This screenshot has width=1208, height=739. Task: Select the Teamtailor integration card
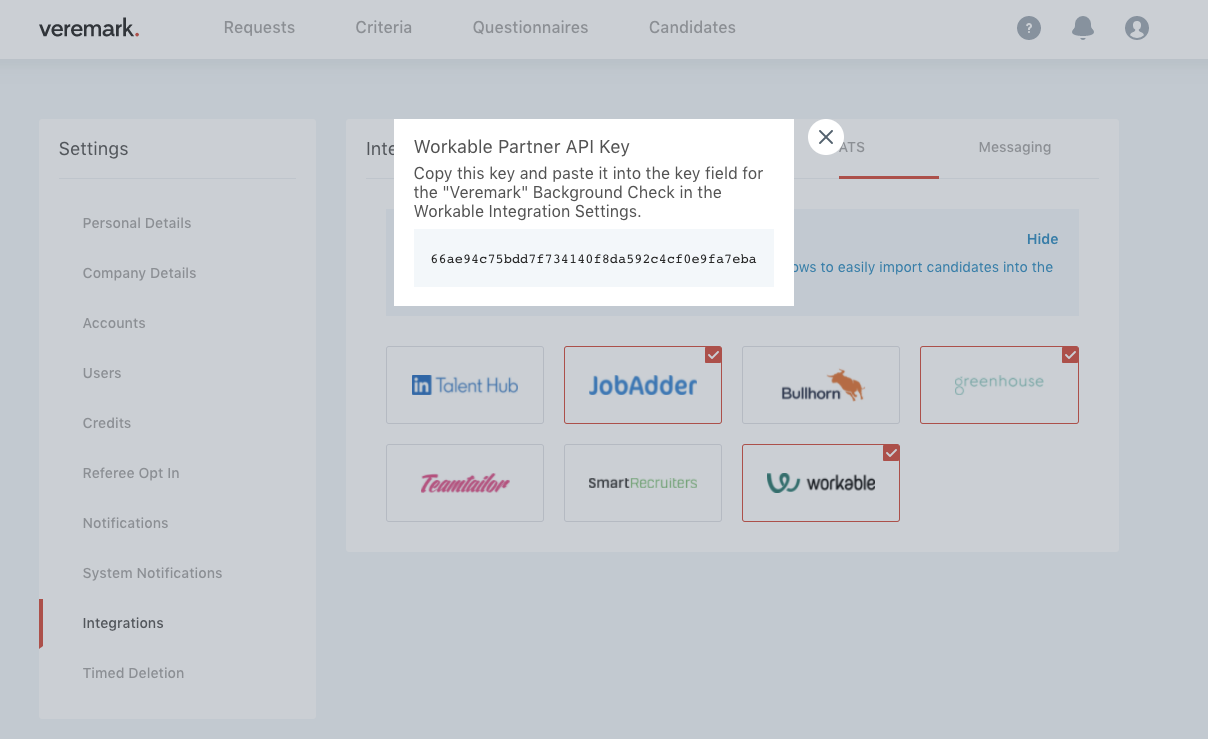(x=465, y=483)
